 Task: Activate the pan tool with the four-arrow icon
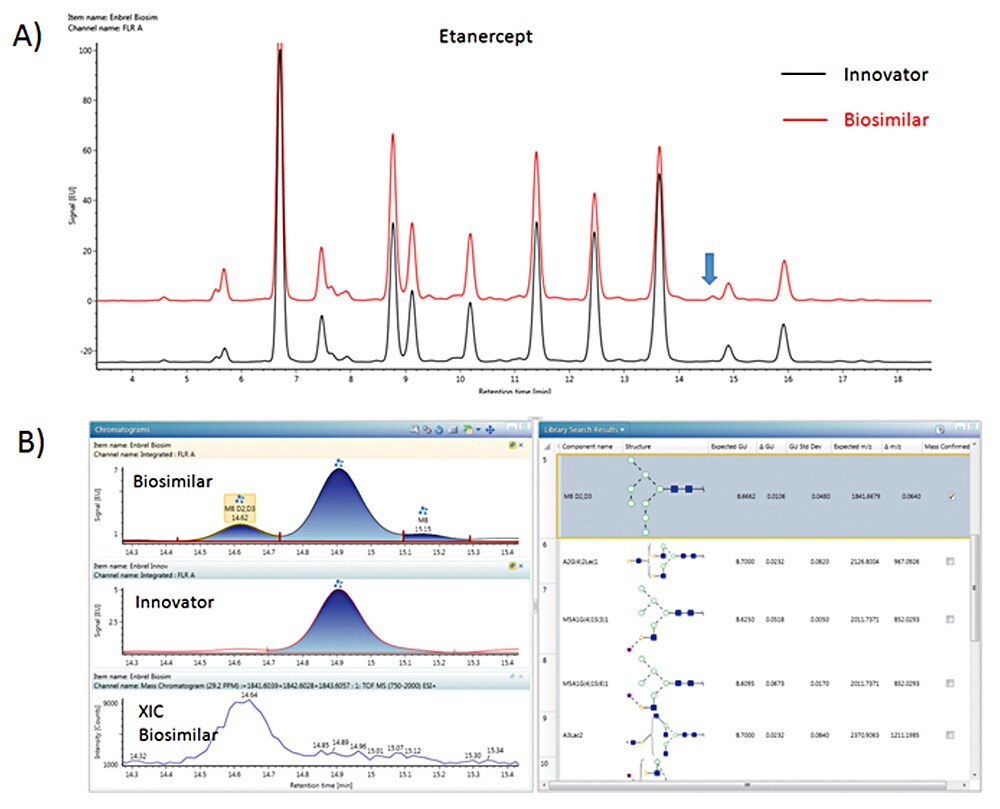[x=489, y=428]
